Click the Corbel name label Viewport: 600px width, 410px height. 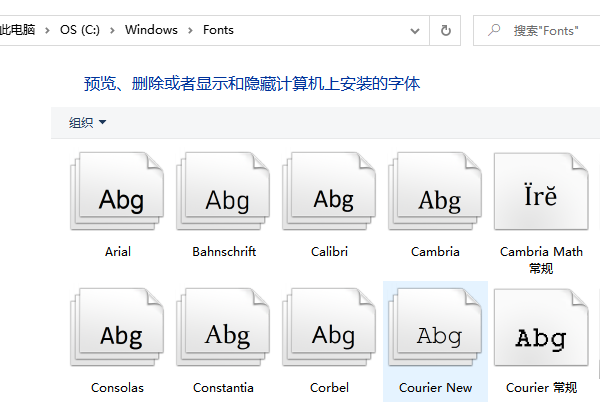click(x=329, y=388)
